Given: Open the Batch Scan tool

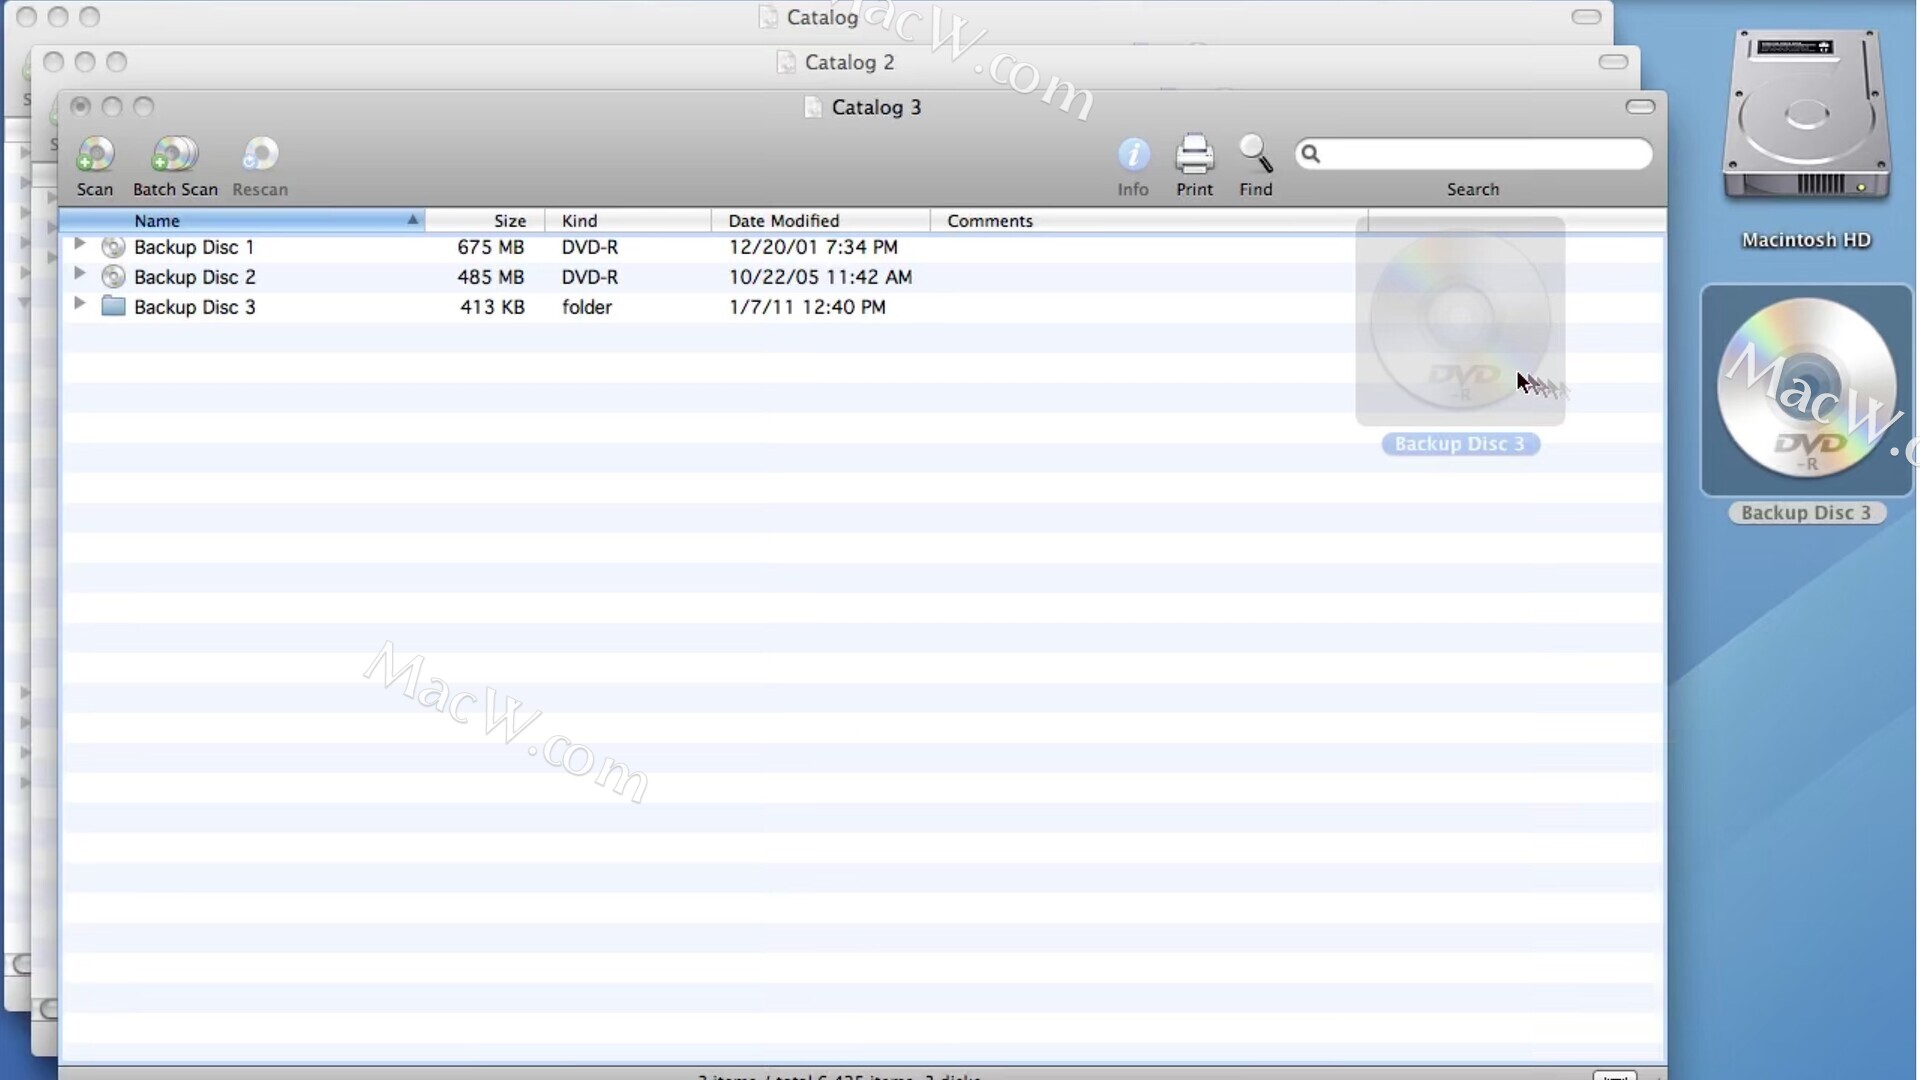Looking at the screenshot, I should pos(175,156).
